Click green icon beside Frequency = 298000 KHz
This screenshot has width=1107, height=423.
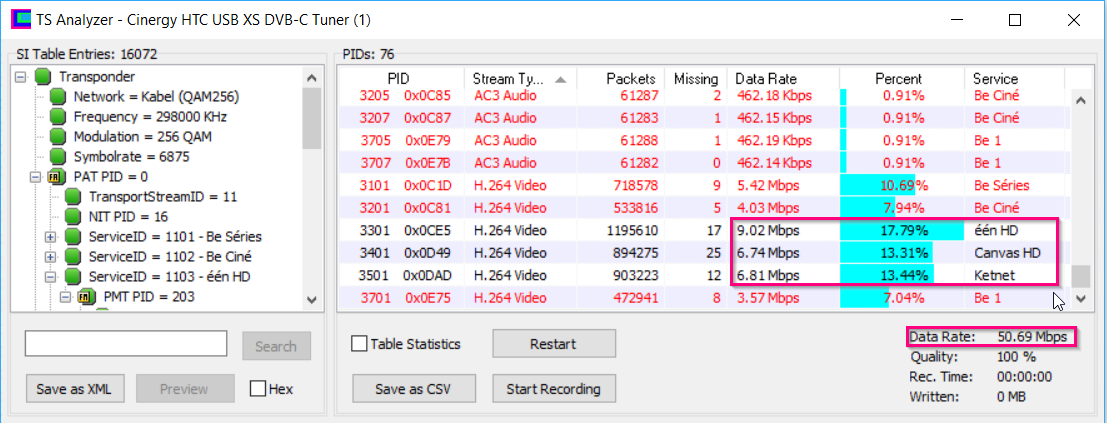[57, 117]
